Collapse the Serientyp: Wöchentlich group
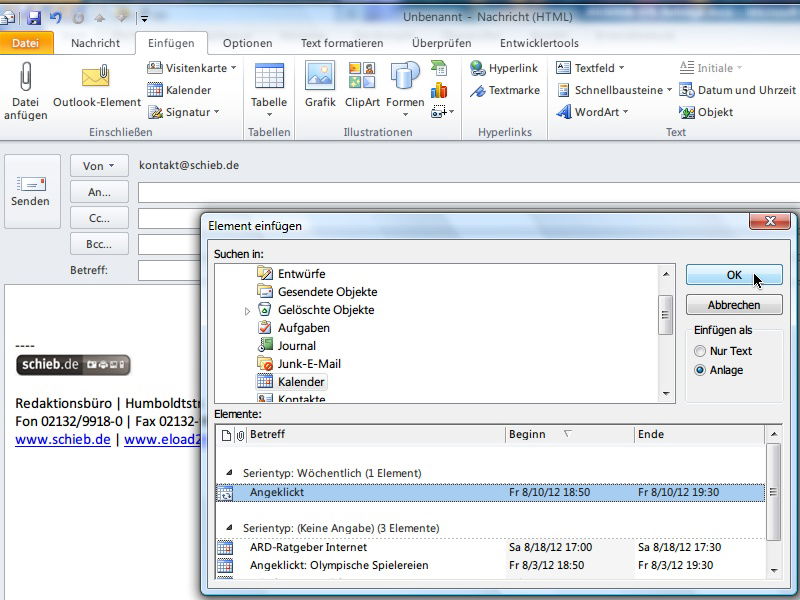The height and width of the screenshot is (600, 800). click(x=229, y=473)
